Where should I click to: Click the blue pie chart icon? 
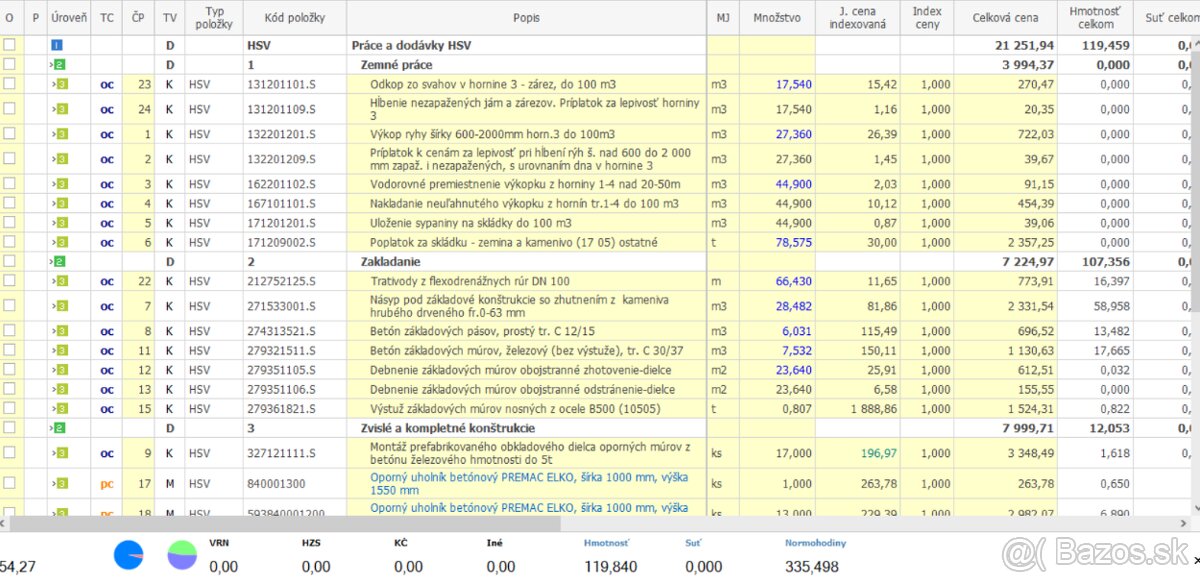pos(129,554)
